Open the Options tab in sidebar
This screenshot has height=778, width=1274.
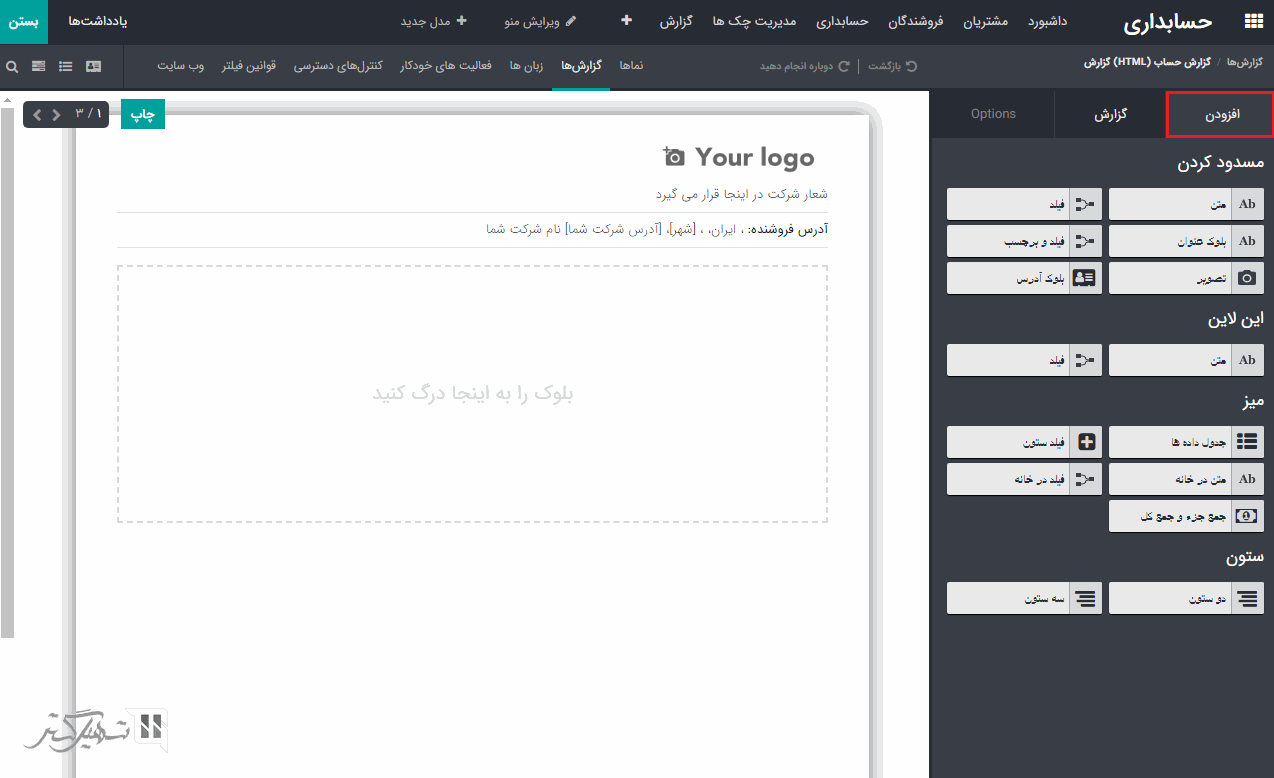click(993, 114)
